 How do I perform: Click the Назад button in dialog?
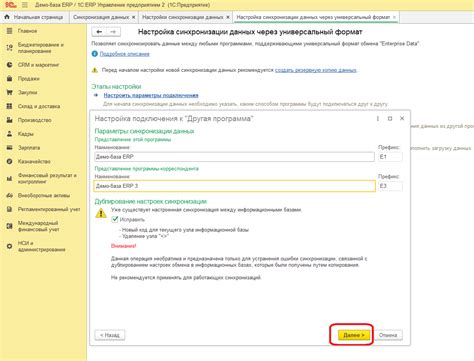pos(110,335)
